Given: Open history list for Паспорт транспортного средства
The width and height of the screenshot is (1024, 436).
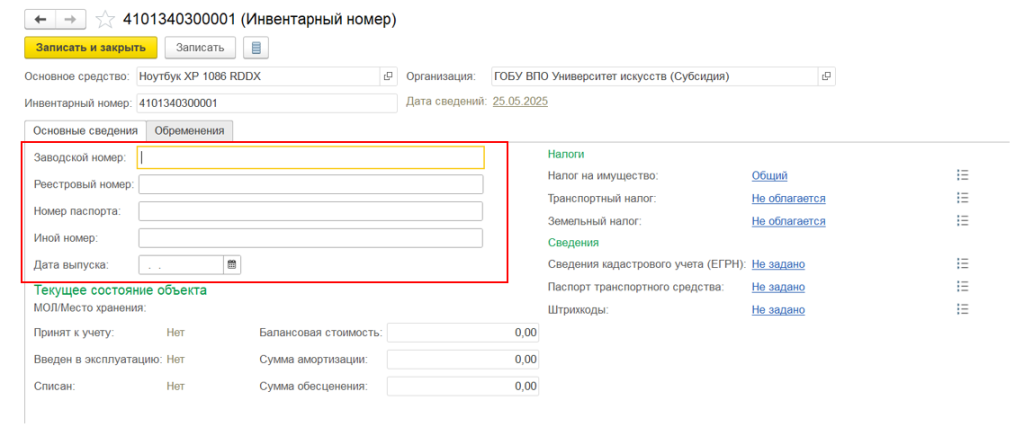Looking at the screenshot, I should point(961,287).
